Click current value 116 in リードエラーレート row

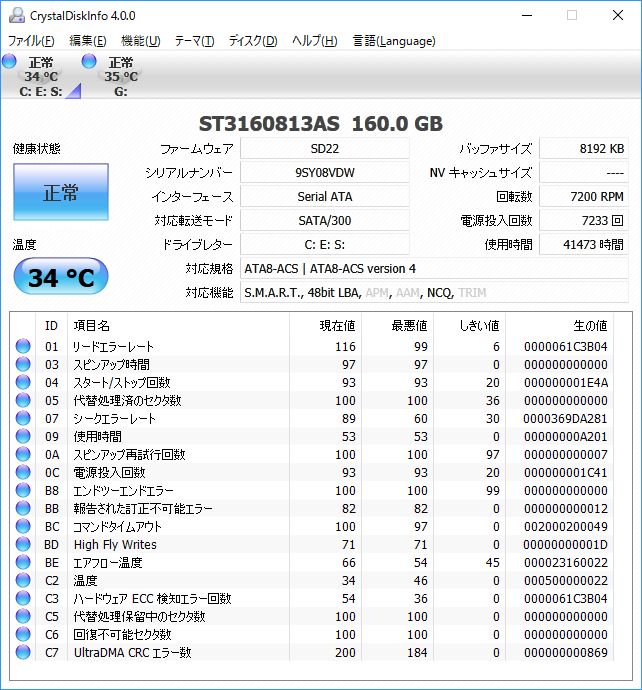(x=345, y=347)
